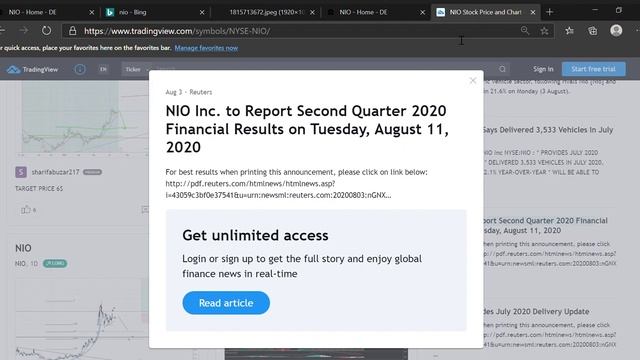The width and height of the screenshot is (640, 360).
Task: Open the reuters pdf link in article
Action: tap(278, 189)
